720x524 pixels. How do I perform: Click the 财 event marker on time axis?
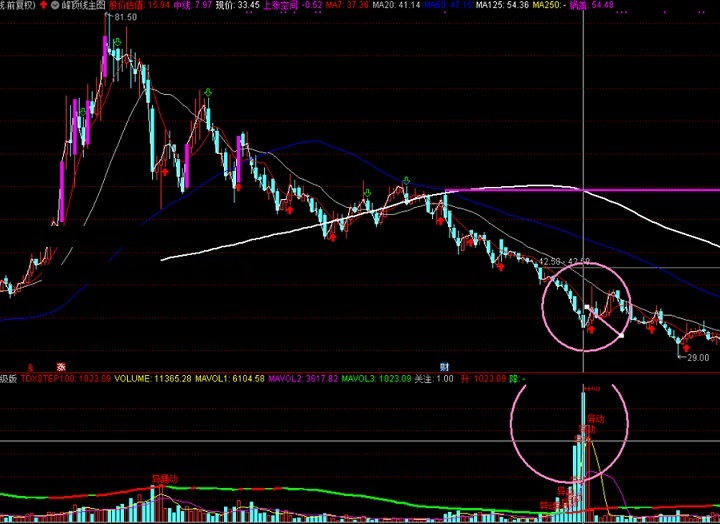pos(444,367)
